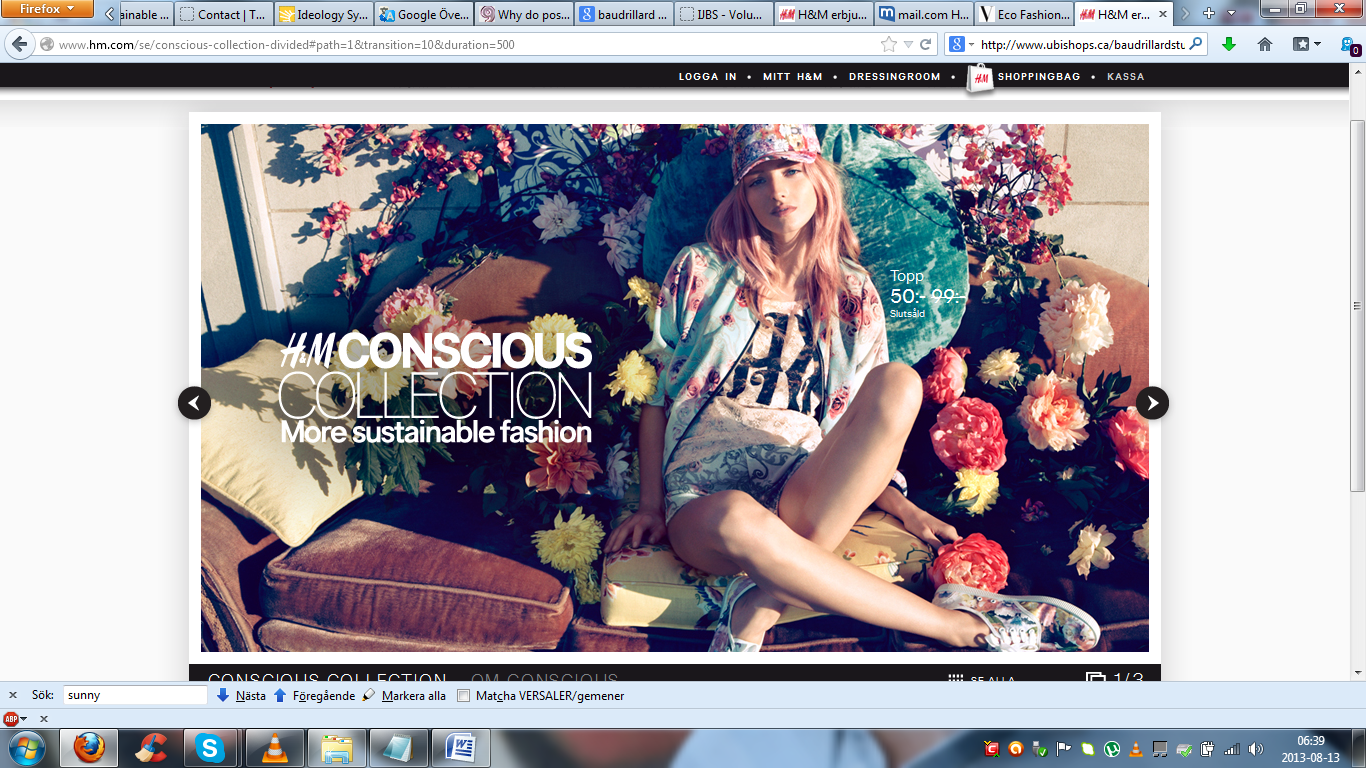Switch to the Contact | T... tab
Image resolution: width=1366 pixels, height=768 pixels.
223,14
